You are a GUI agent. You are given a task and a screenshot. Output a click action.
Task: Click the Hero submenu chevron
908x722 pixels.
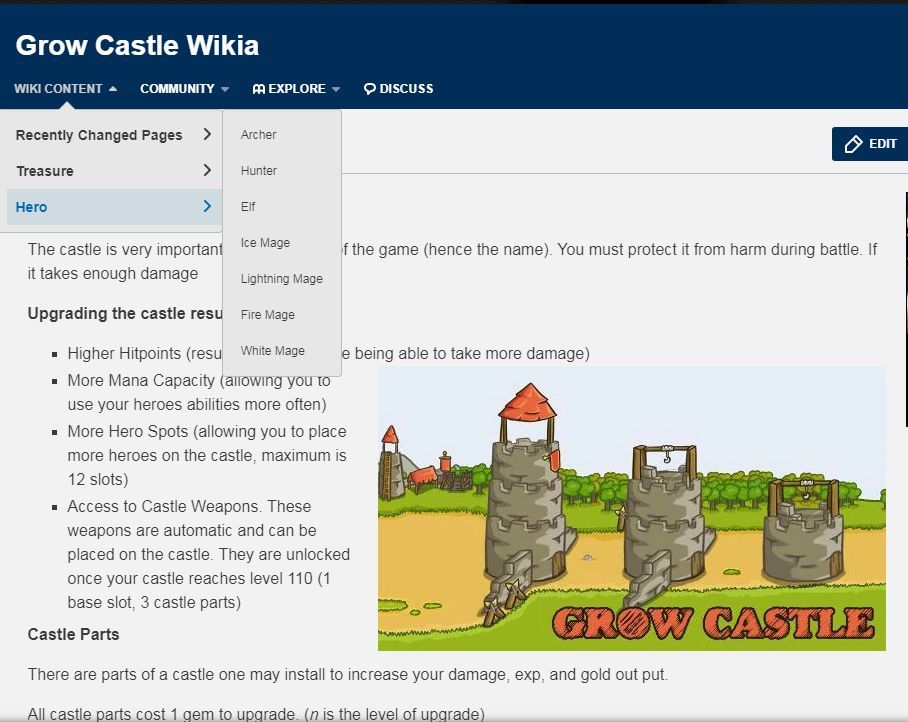(x=207, y=206)
